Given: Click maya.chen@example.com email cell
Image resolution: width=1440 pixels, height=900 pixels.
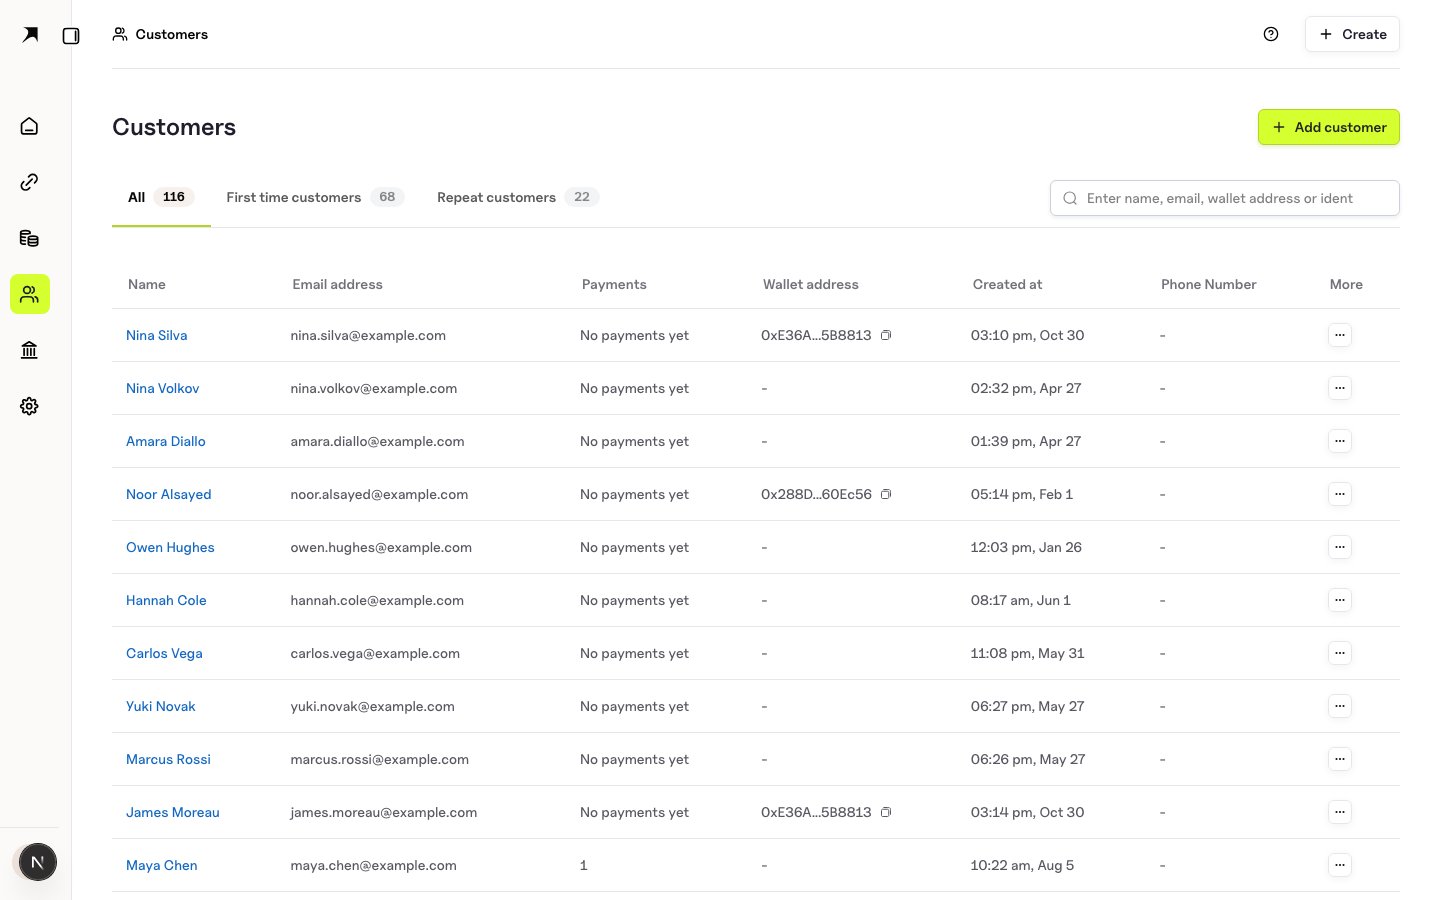Looking at the screenshot, I should [x=373, y=865].
